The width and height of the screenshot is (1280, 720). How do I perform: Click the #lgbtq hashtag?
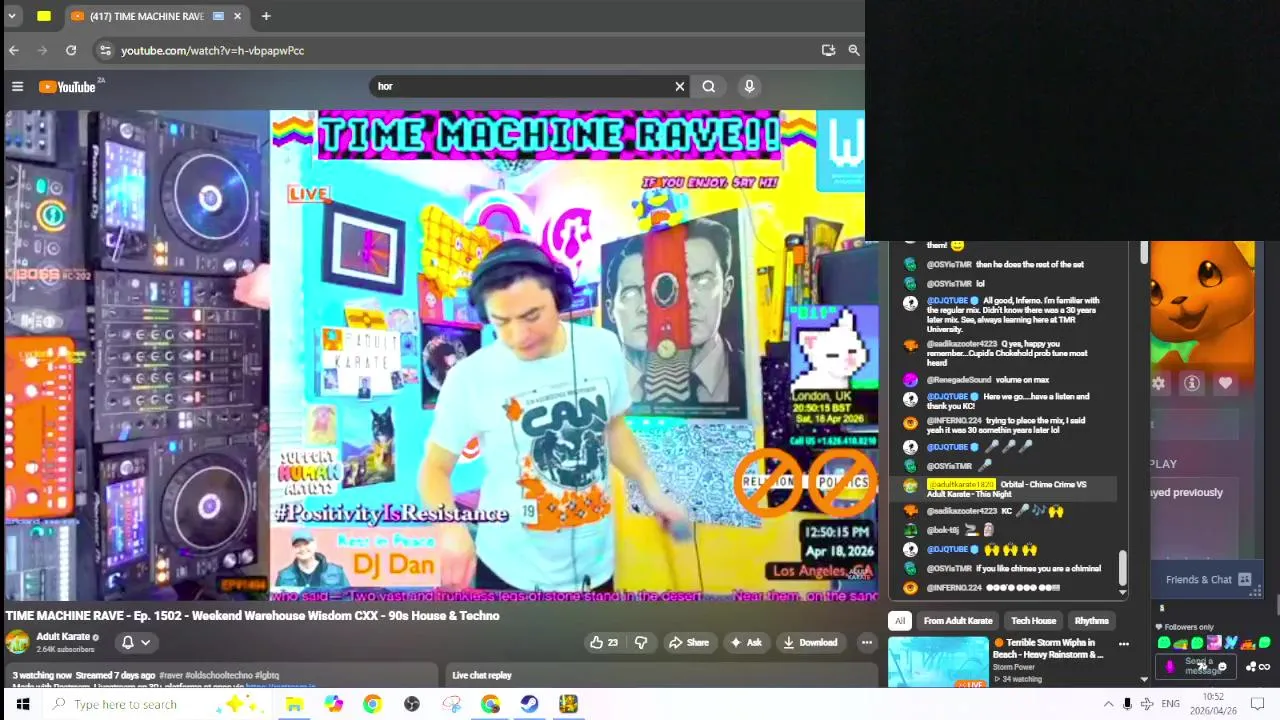pyautogui.click(x=267, y=675)
